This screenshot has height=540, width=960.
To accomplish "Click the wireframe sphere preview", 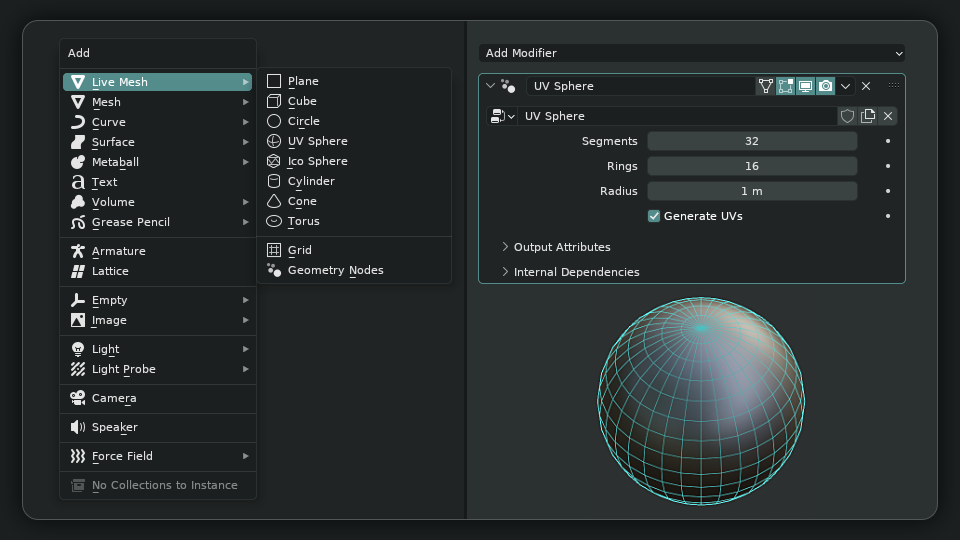I will click(x=701, y=402).
